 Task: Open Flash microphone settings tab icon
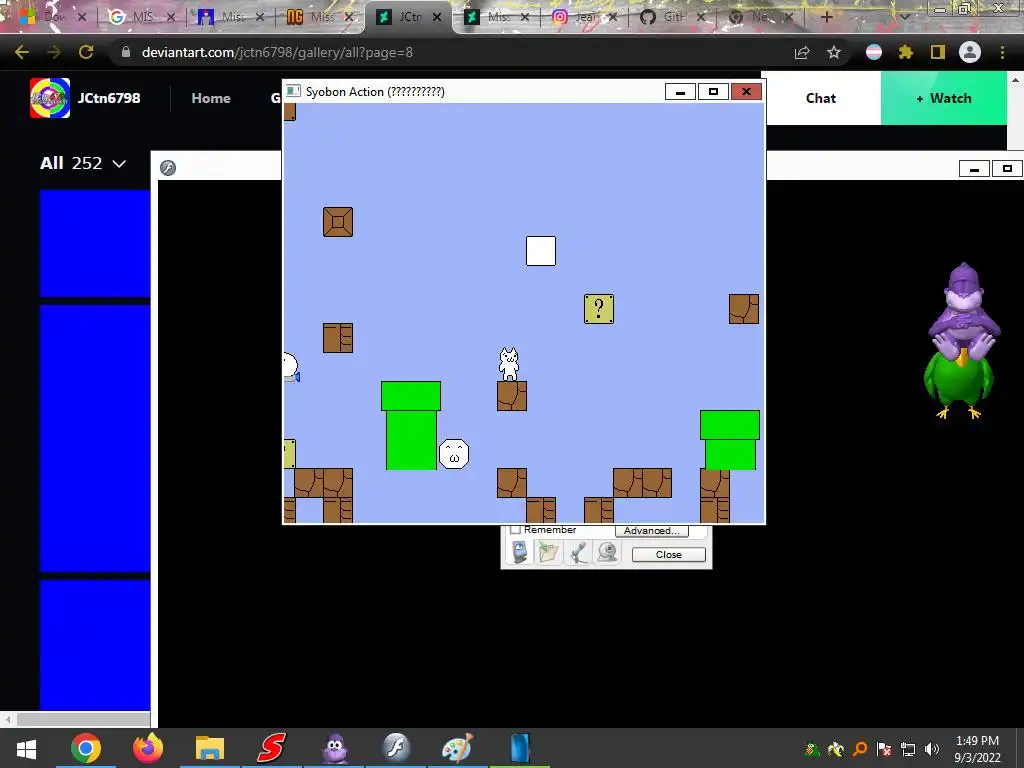[577, 552]
